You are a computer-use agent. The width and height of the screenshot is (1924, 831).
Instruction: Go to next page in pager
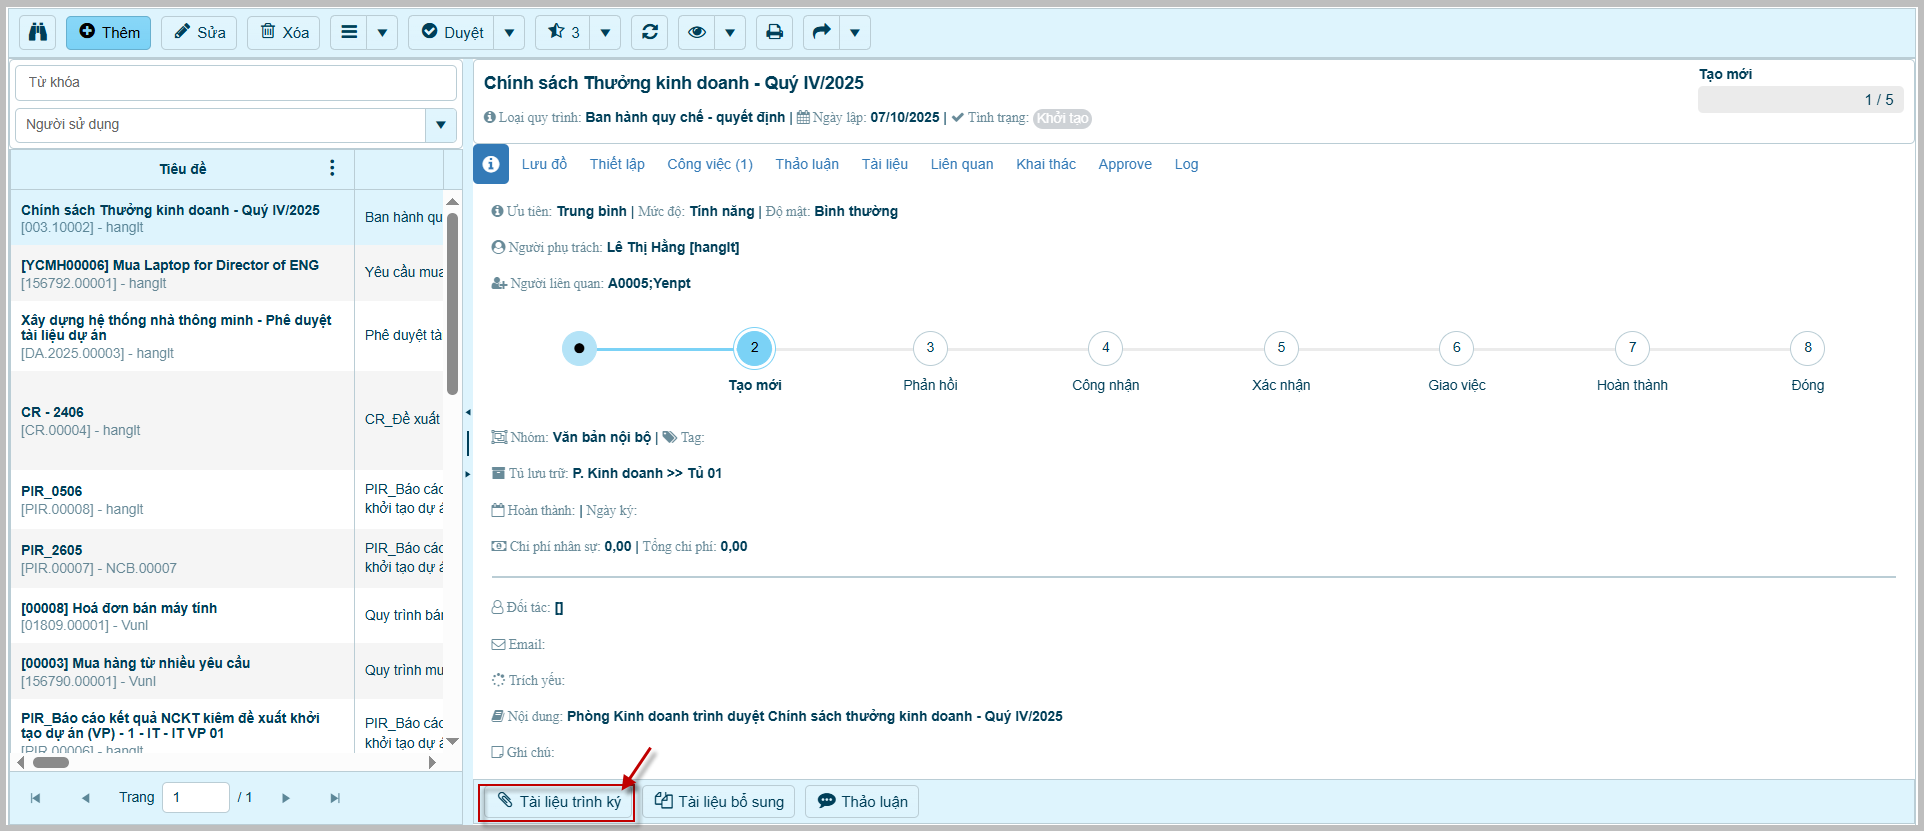286,798
